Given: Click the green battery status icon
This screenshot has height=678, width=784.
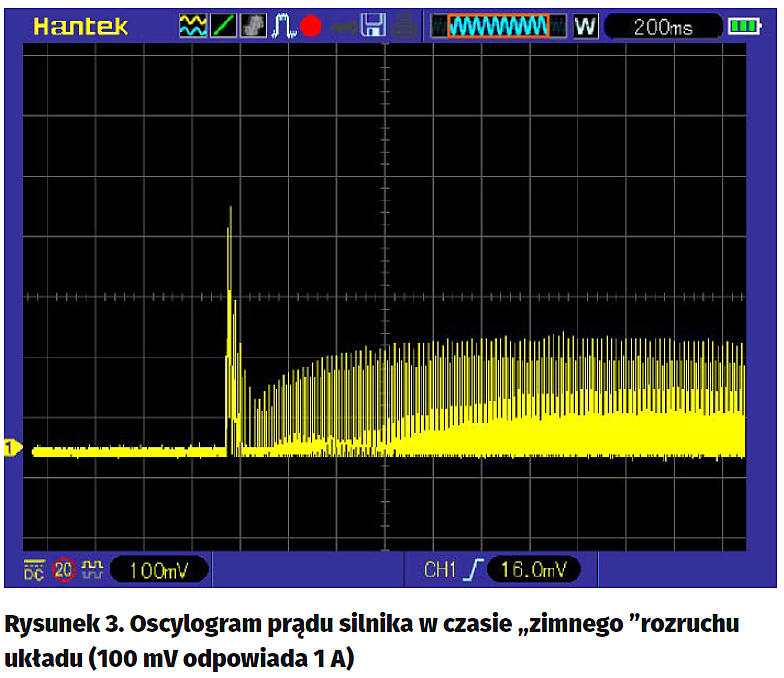Looking at the screenshot, I should (744, 26).
